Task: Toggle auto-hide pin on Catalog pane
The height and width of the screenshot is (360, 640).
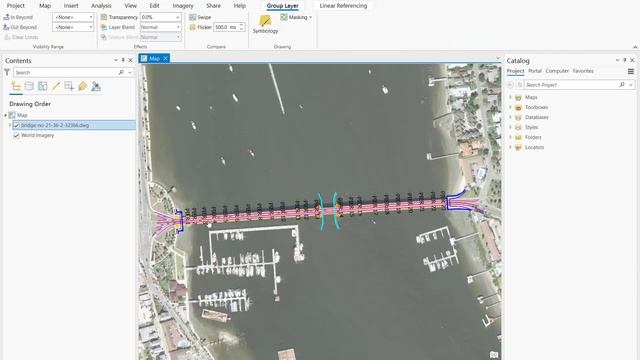Action: coord(624,60)
